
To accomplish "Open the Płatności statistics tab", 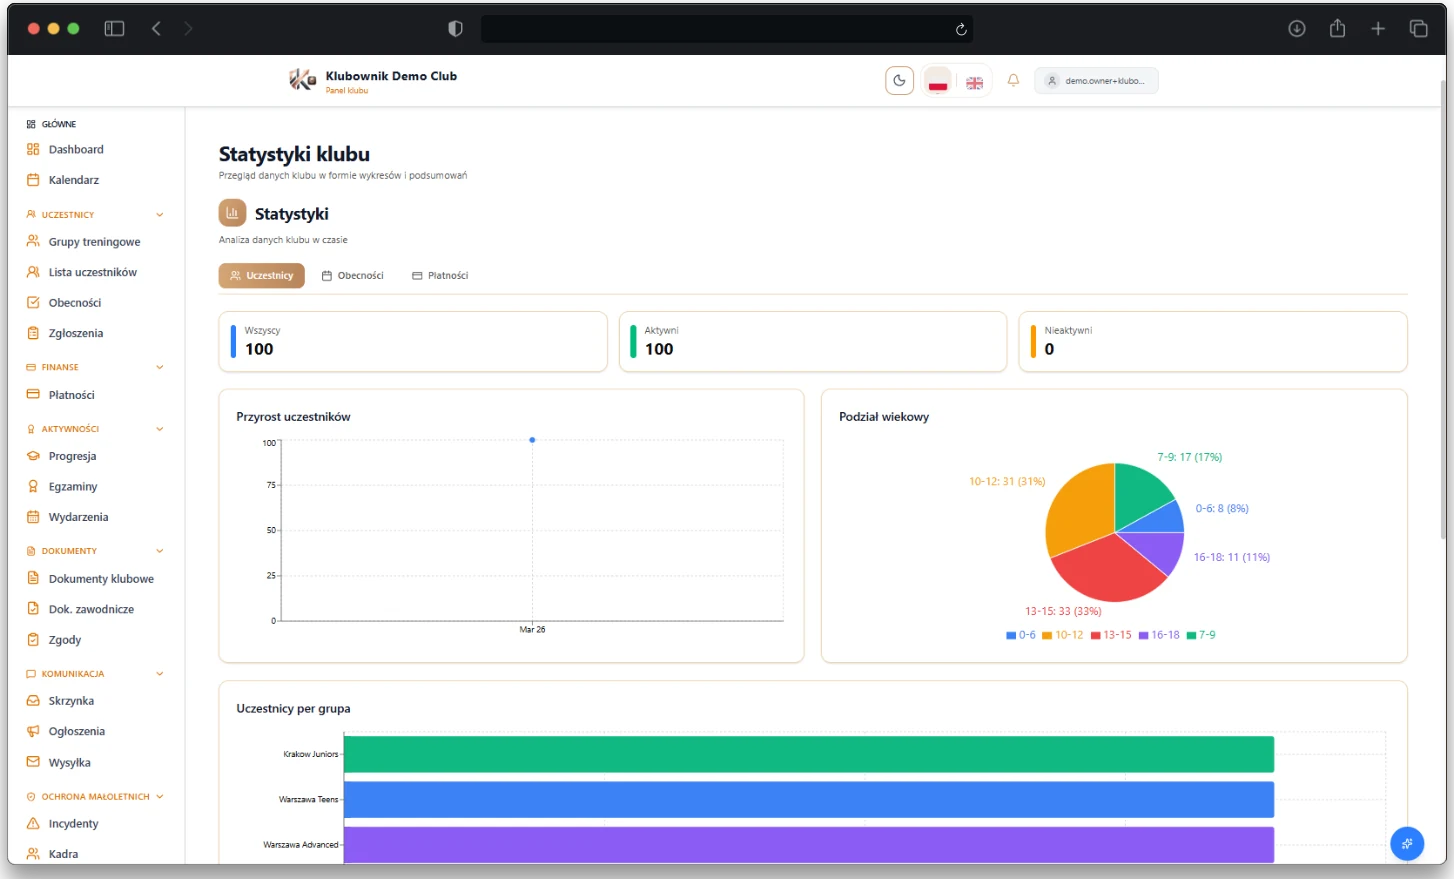I will coord(440,274).
